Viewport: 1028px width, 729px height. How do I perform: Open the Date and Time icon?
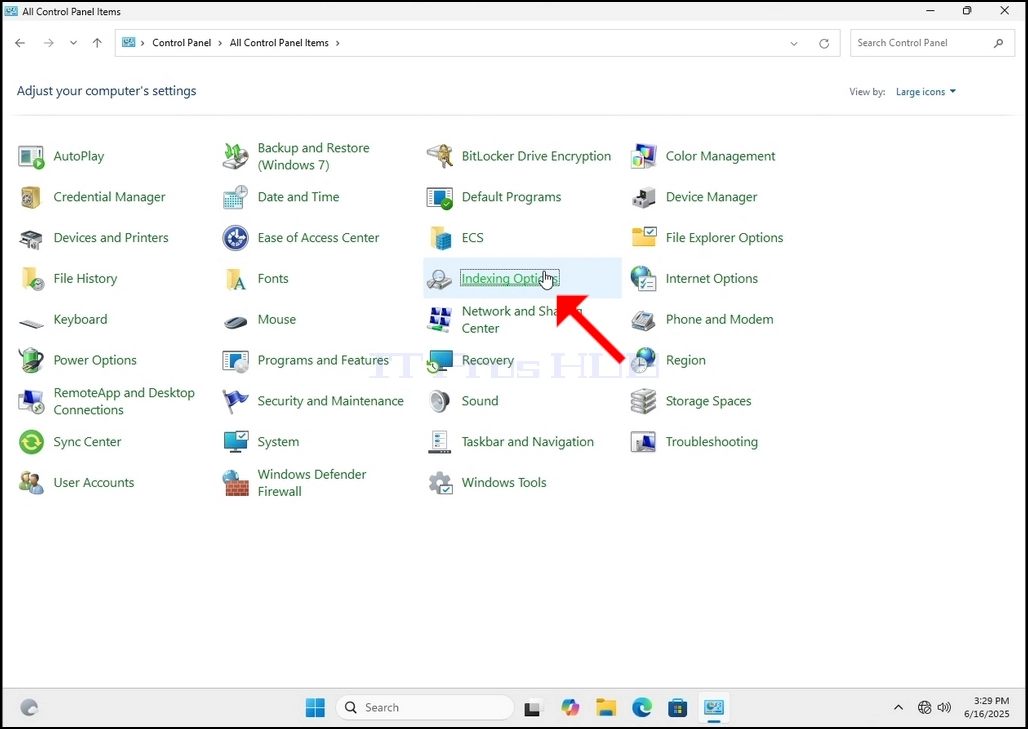point(235,197)
